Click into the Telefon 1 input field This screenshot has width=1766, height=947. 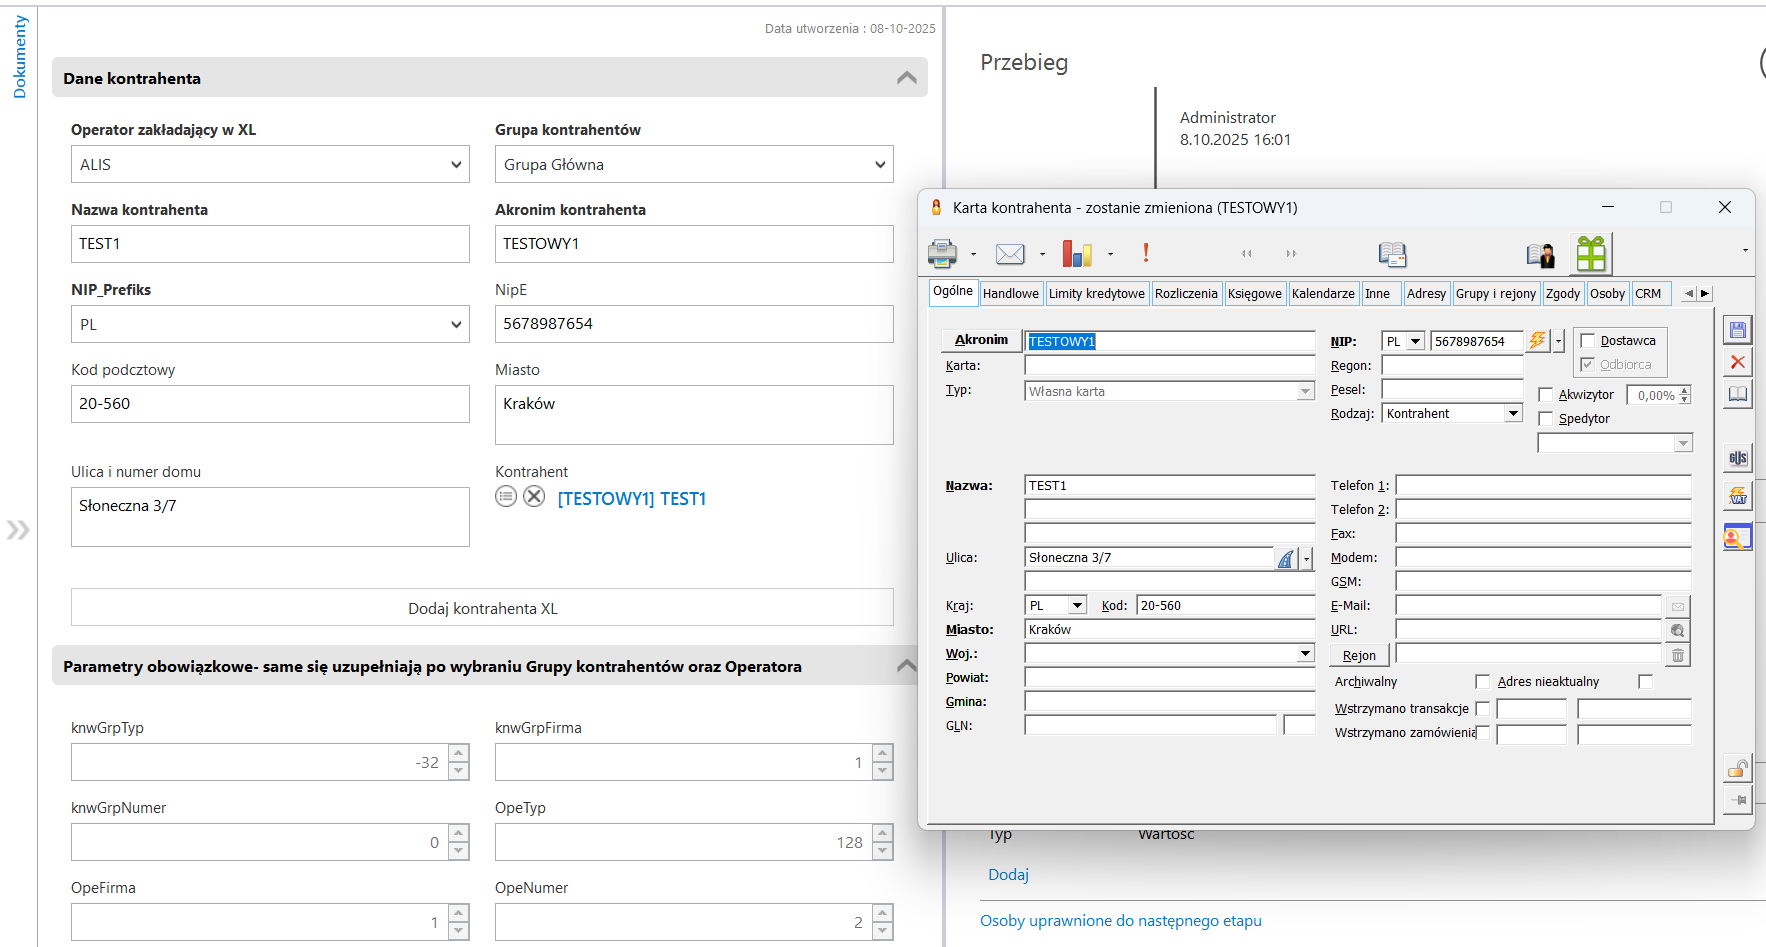coord(1543,486)
